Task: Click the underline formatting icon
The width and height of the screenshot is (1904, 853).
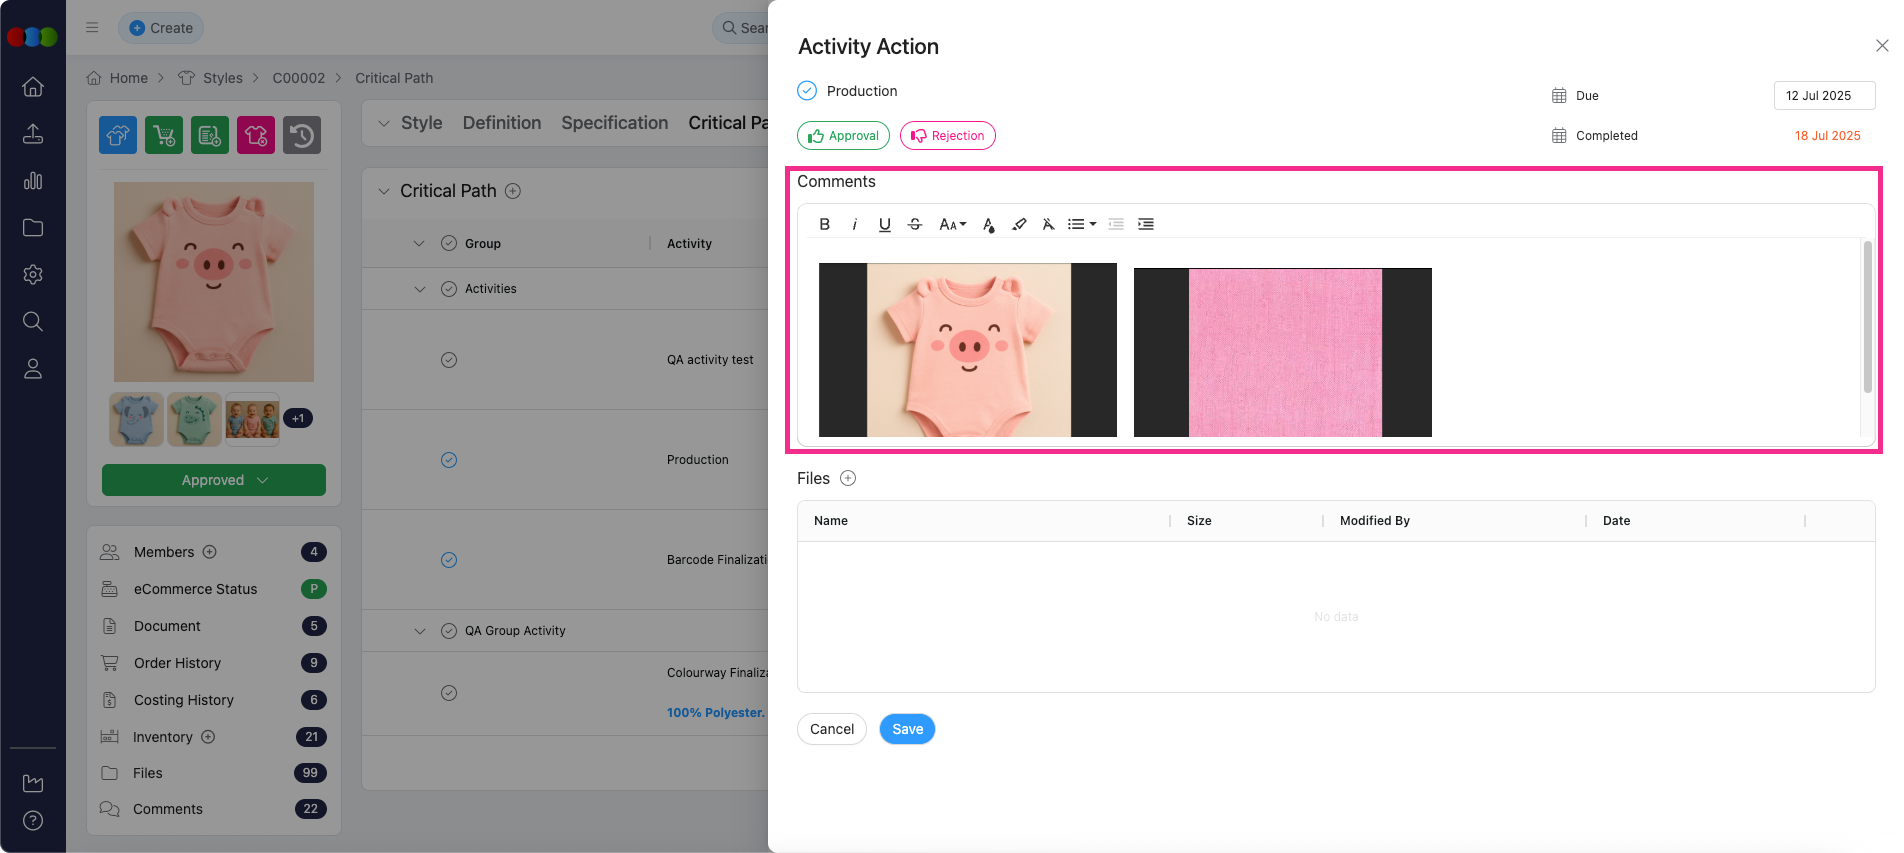Action: point(884,224)
